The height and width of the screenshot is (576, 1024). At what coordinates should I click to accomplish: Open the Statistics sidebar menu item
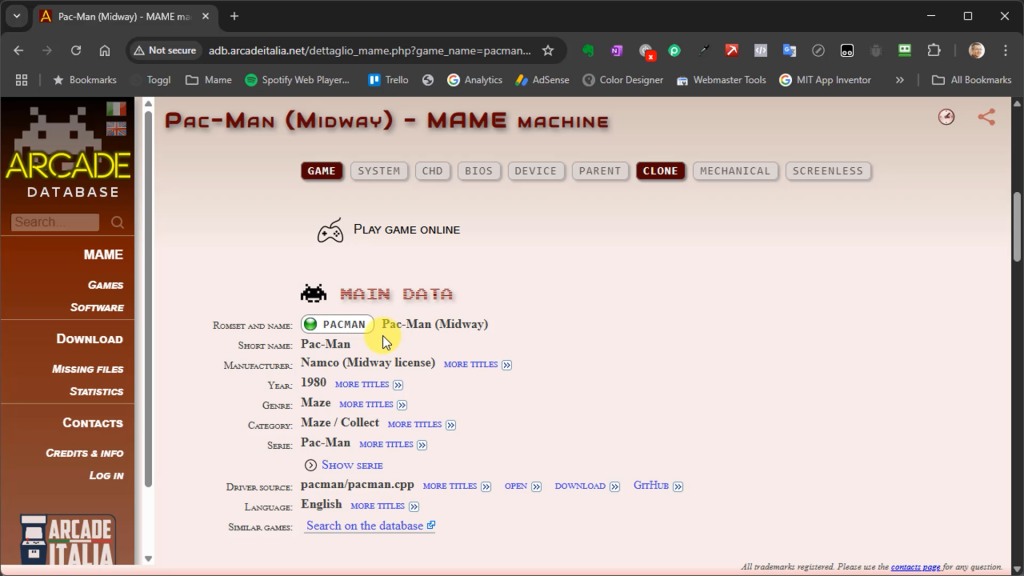click(96, 392)
